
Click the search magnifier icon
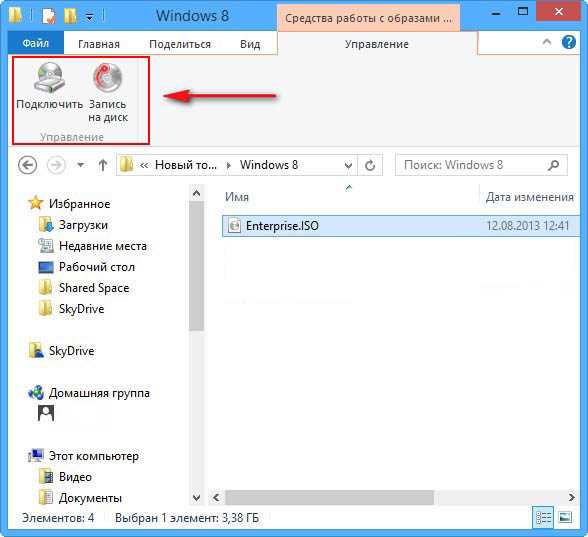[x=554, y=165]
